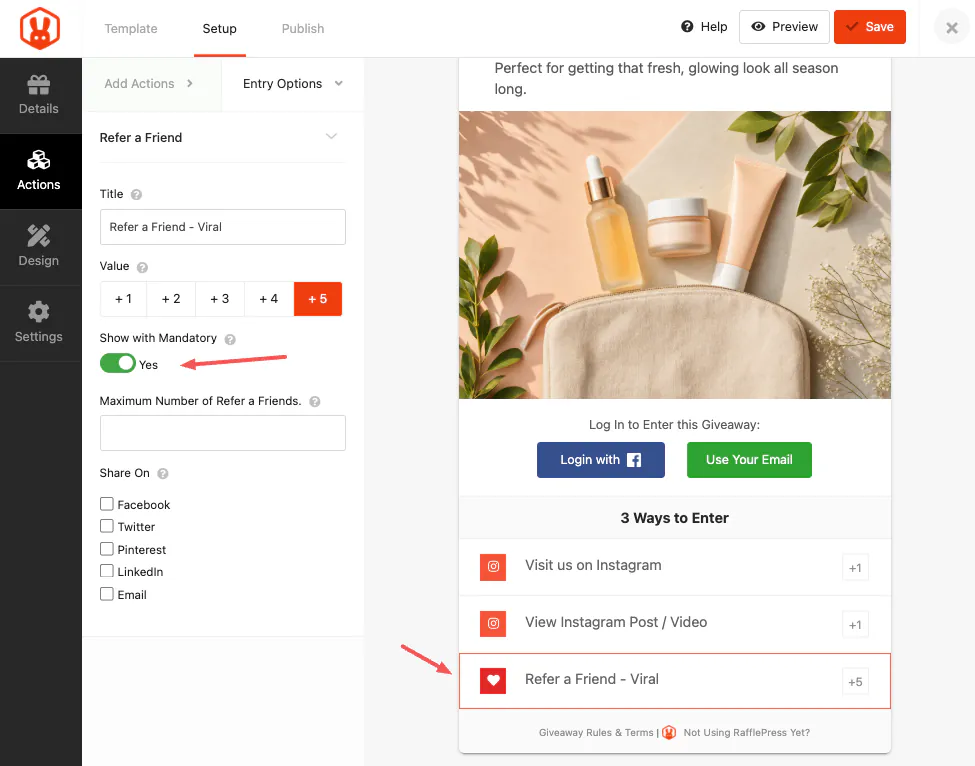Open the Settings gear sidebar section
This screenshot has height=766, width=975.
pyautogui.click(x=39, y=323)
